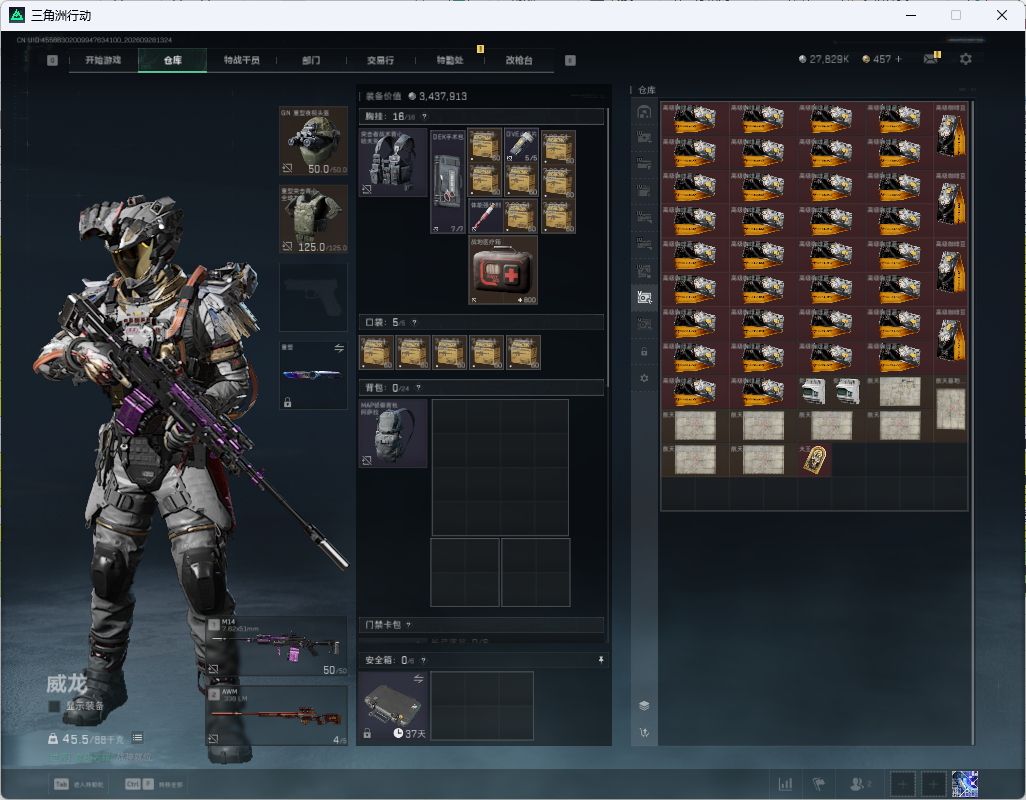Click the padlock icon in warehouse sidebar
The height and width of the screenshot is (800, 1026).
coord(644,351)
